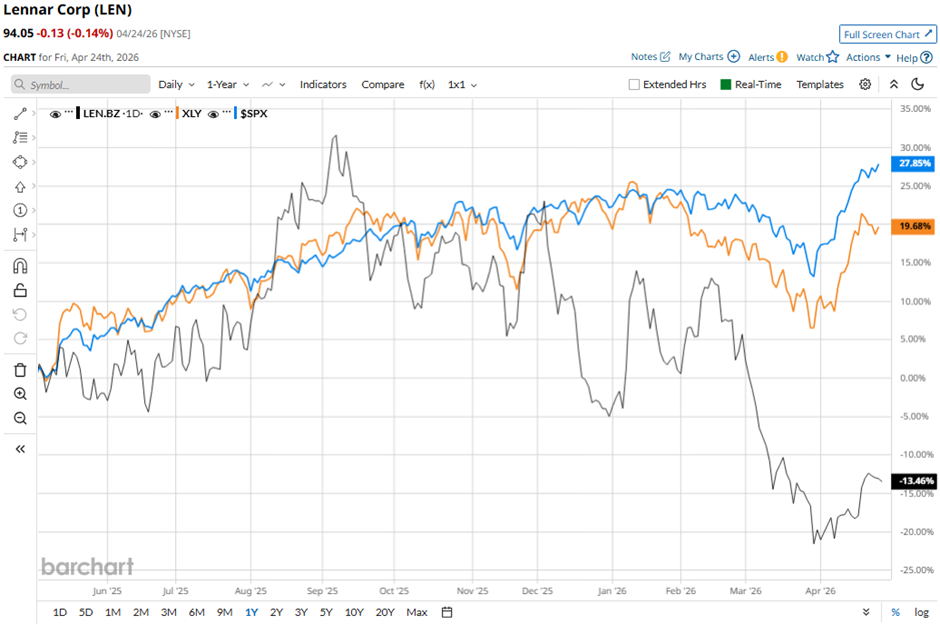Delete drawings with trash icon
This screenshot has height=625, width=940.
[20, 370]
